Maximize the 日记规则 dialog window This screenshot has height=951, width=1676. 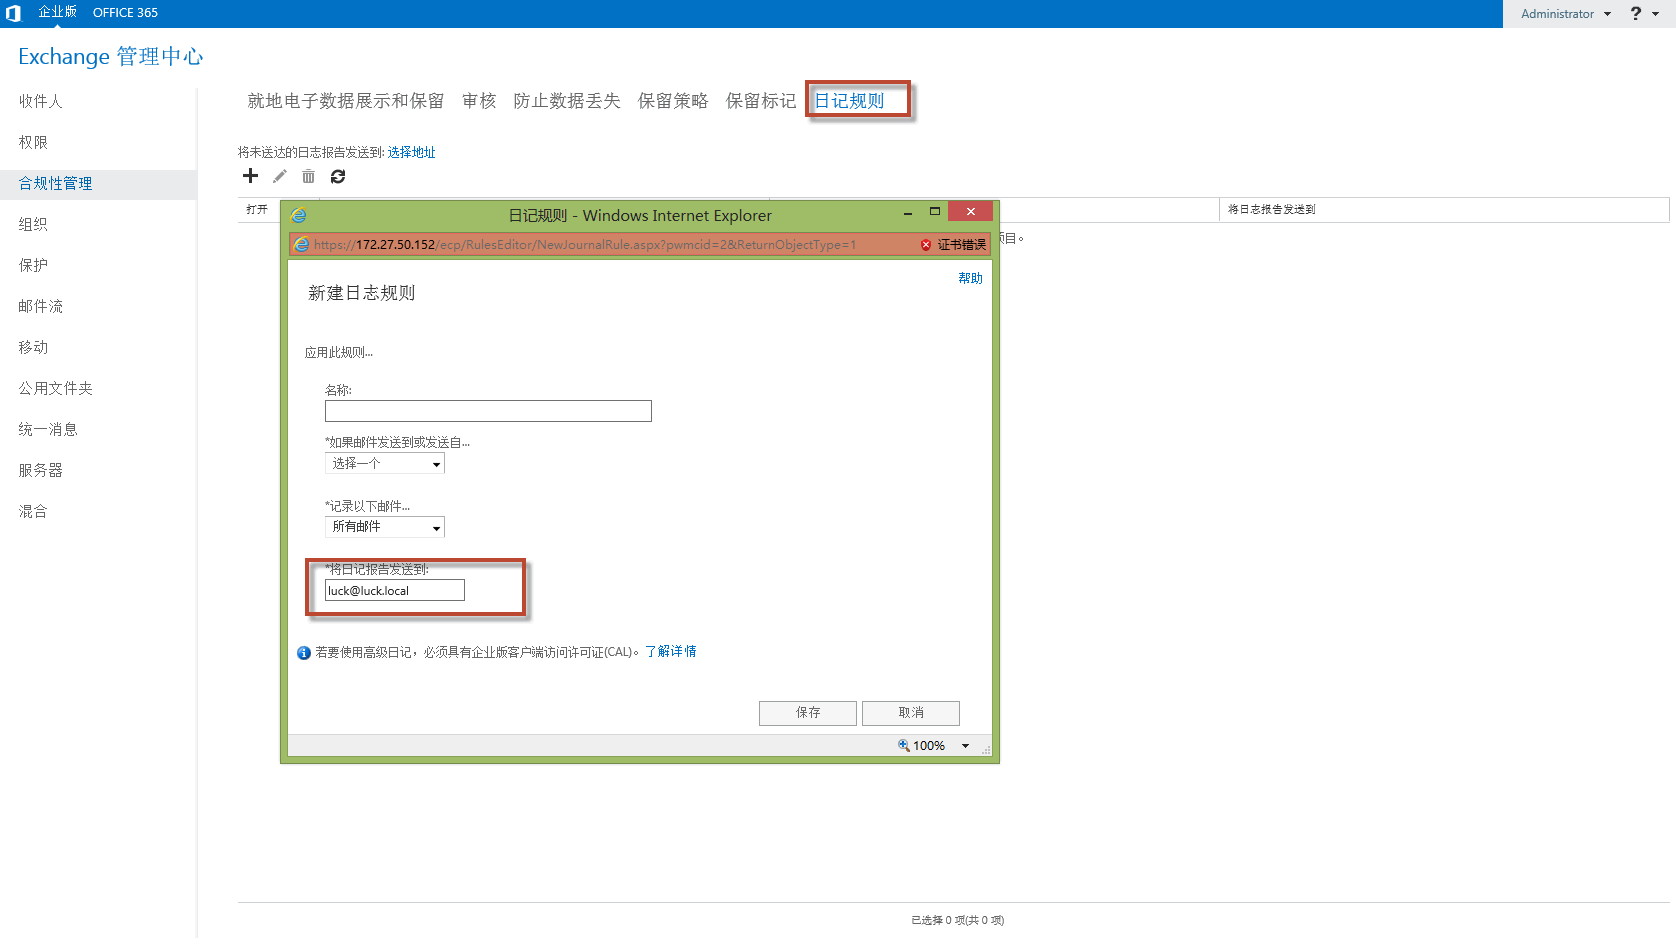tap(935, 212)
